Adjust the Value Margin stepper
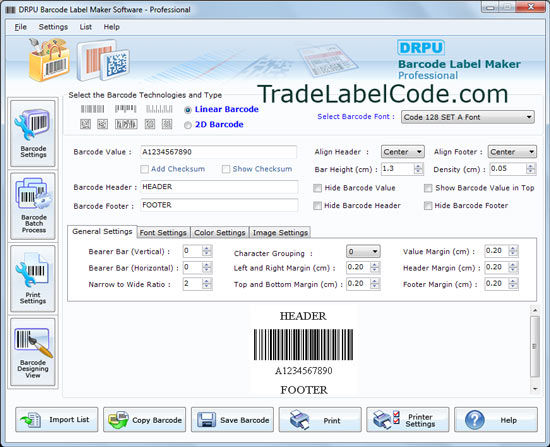The image size is (550, 447). point(513,251)
